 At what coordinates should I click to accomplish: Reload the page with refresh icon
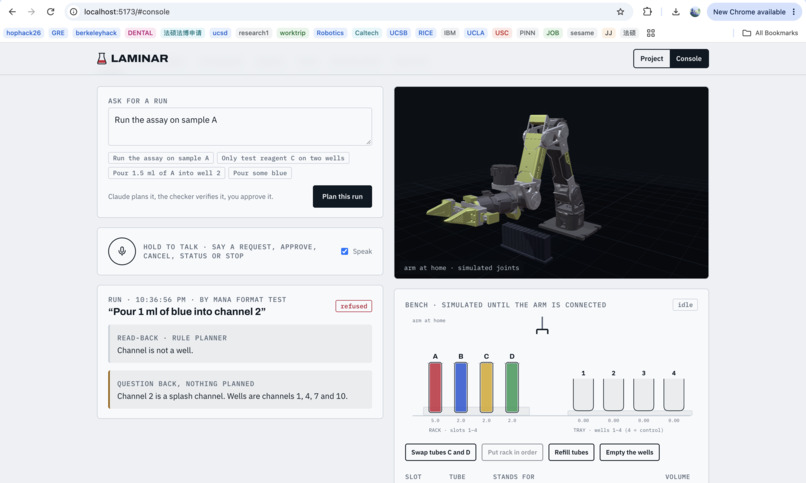50,11
